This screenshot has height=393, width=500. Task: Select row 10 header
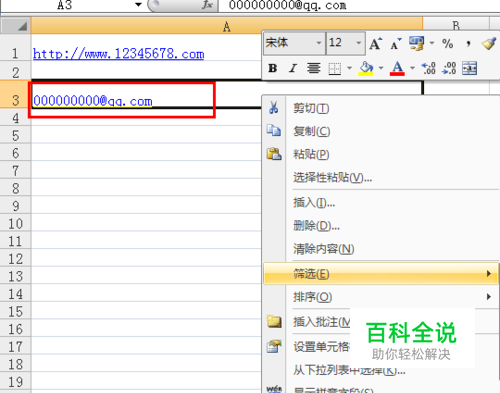(x=15, y=223)
